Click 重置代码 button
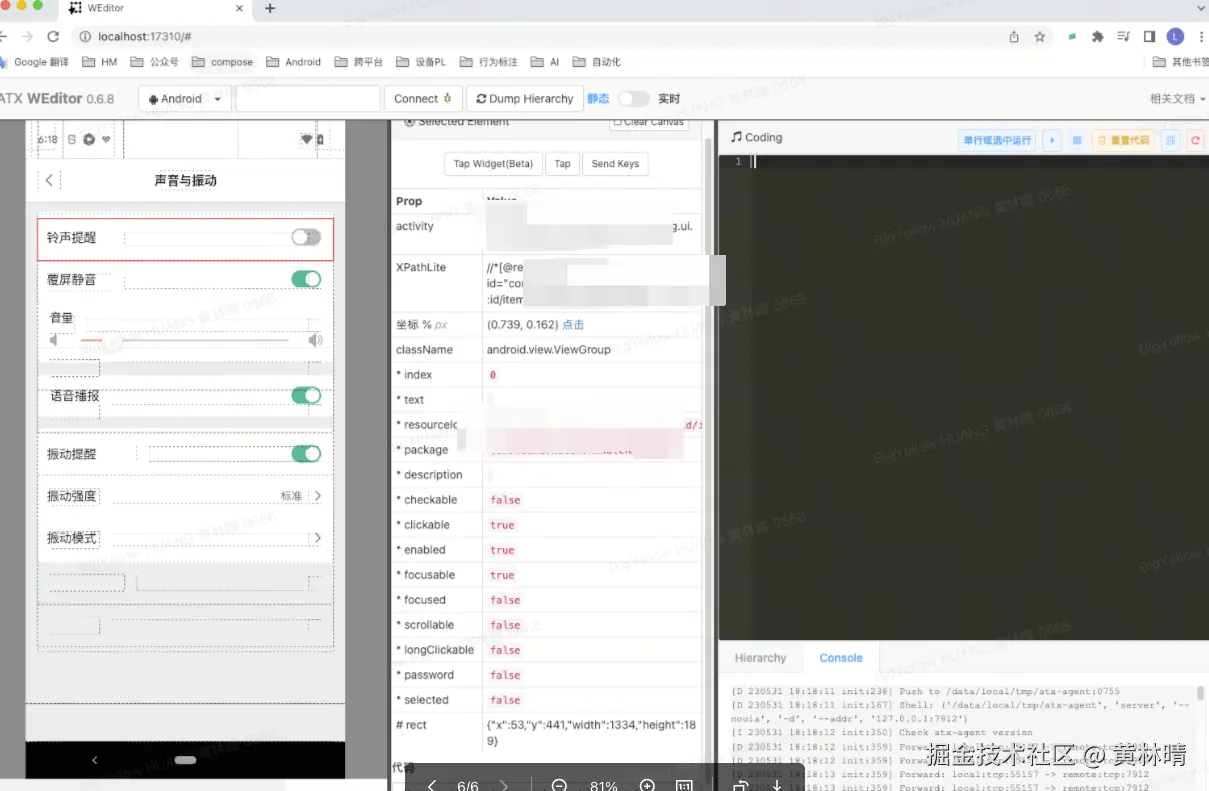The height and width of the screenshot is (791, 1209). (x=1124, y=141)
